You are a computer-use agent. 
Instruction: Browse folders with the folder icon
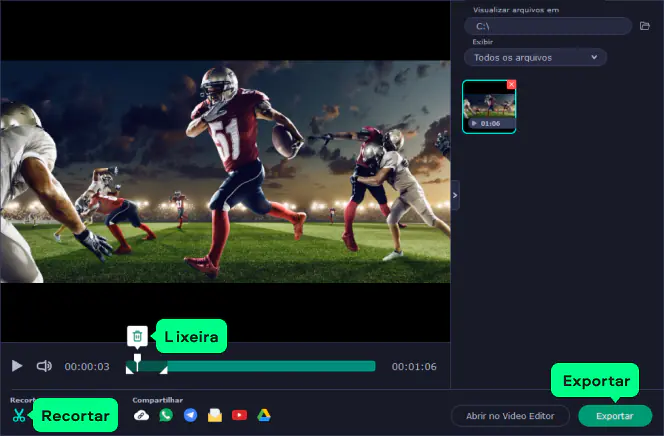tap(645, 26)
